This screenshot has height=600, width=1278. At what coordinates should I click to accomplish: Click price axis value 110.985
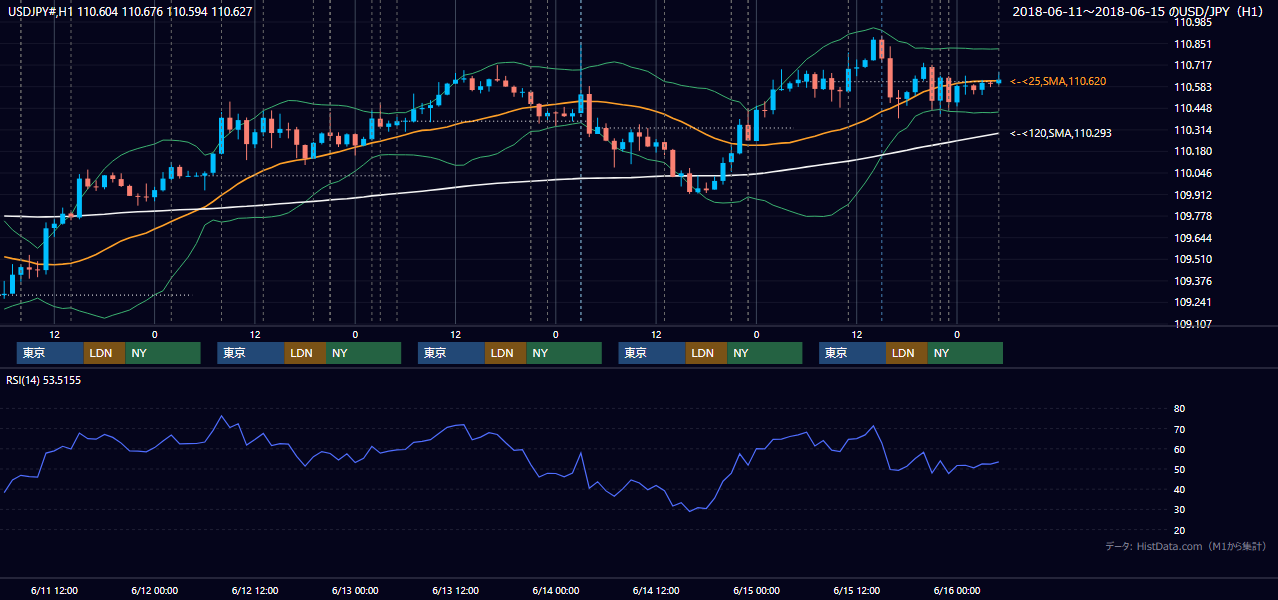[x=1192, y=23]
